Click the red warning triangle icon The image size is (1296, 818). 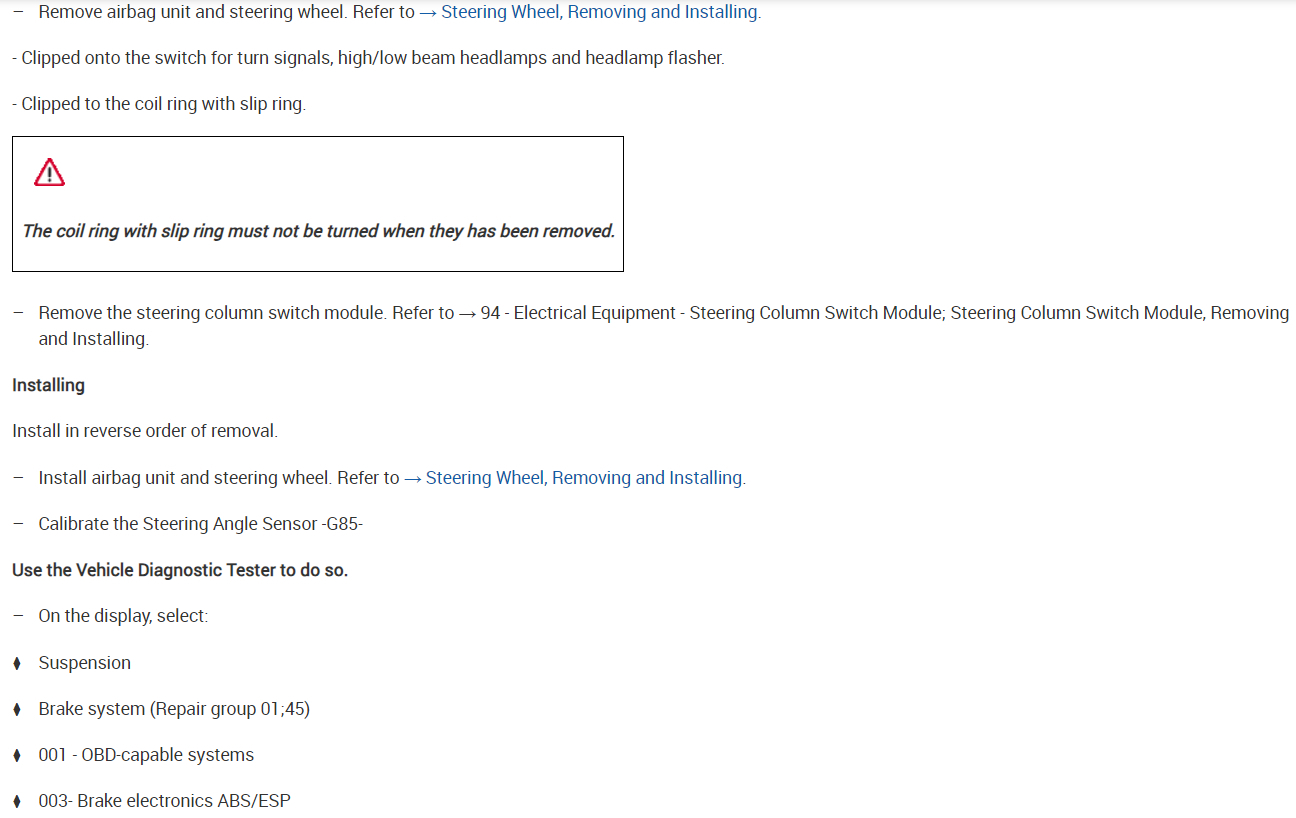pyautogui.click(x=49, y=173)
